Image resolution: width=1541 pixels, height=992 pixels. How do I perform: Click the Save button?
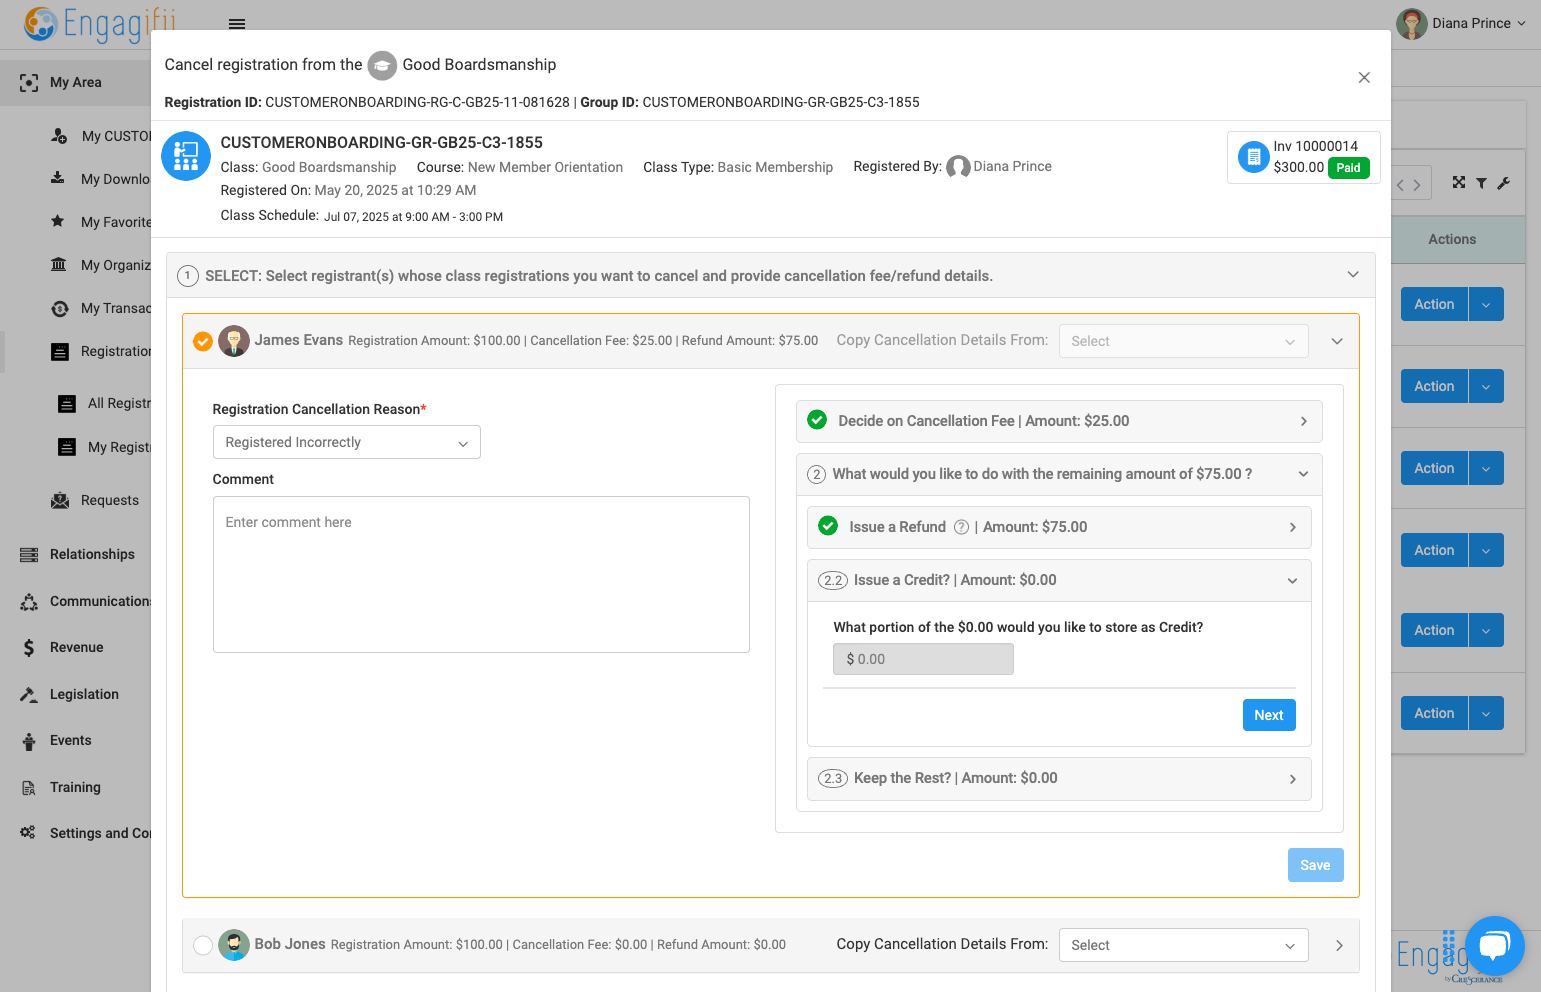click(x=1315, y=865)
